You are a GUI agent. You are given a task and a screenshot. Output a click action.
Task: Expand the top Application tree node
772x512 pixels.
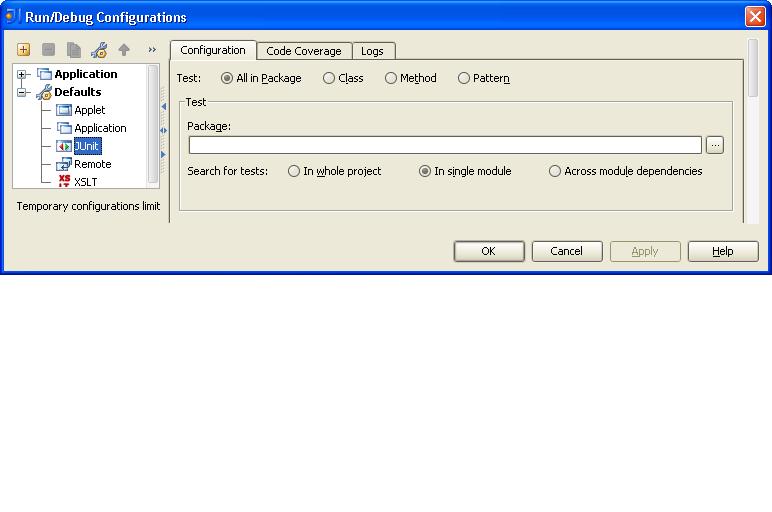(21, 74)
